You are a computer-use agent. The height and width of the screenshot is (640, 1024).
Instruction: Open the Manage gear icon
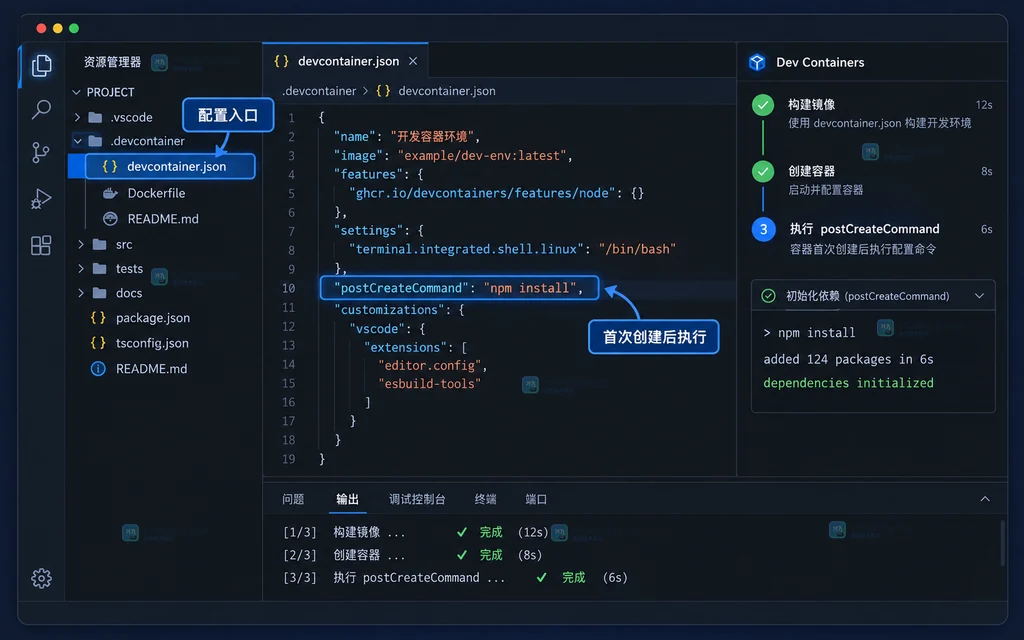(x=41, y=578)
